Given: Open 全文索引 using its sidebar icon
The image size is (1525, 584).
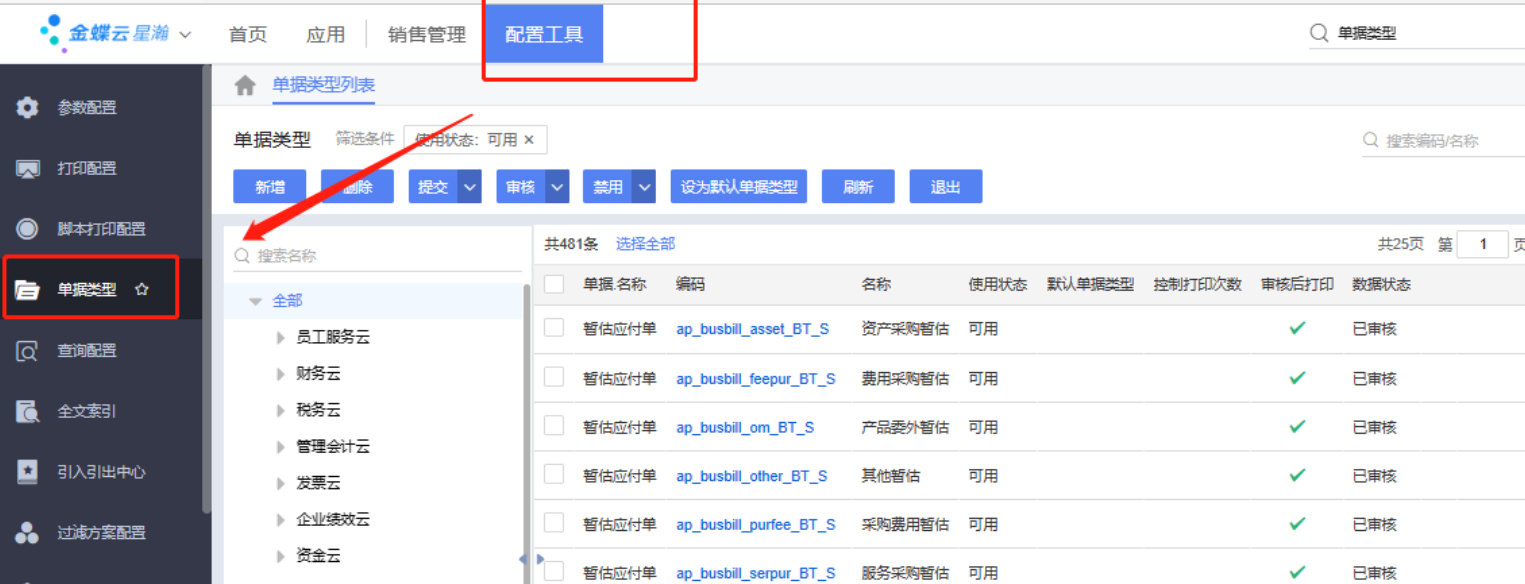Looking at the screenshot, I should [x=28, y=411].
